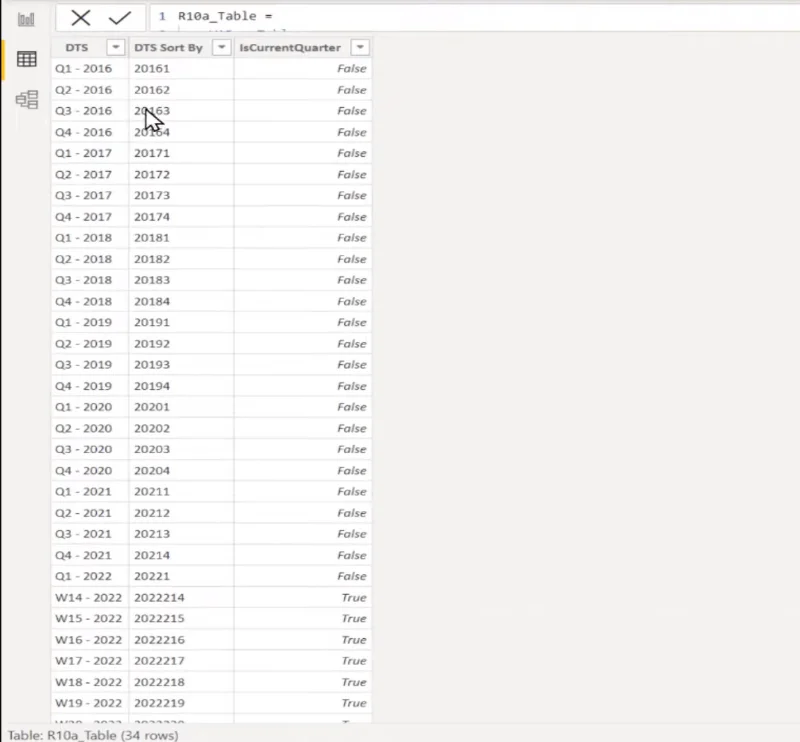The height and width of the screenshot is (742, 800).
Task: Click the Q4 - 2016 cell
Action: pyautogui.click(x=90, y=132)
